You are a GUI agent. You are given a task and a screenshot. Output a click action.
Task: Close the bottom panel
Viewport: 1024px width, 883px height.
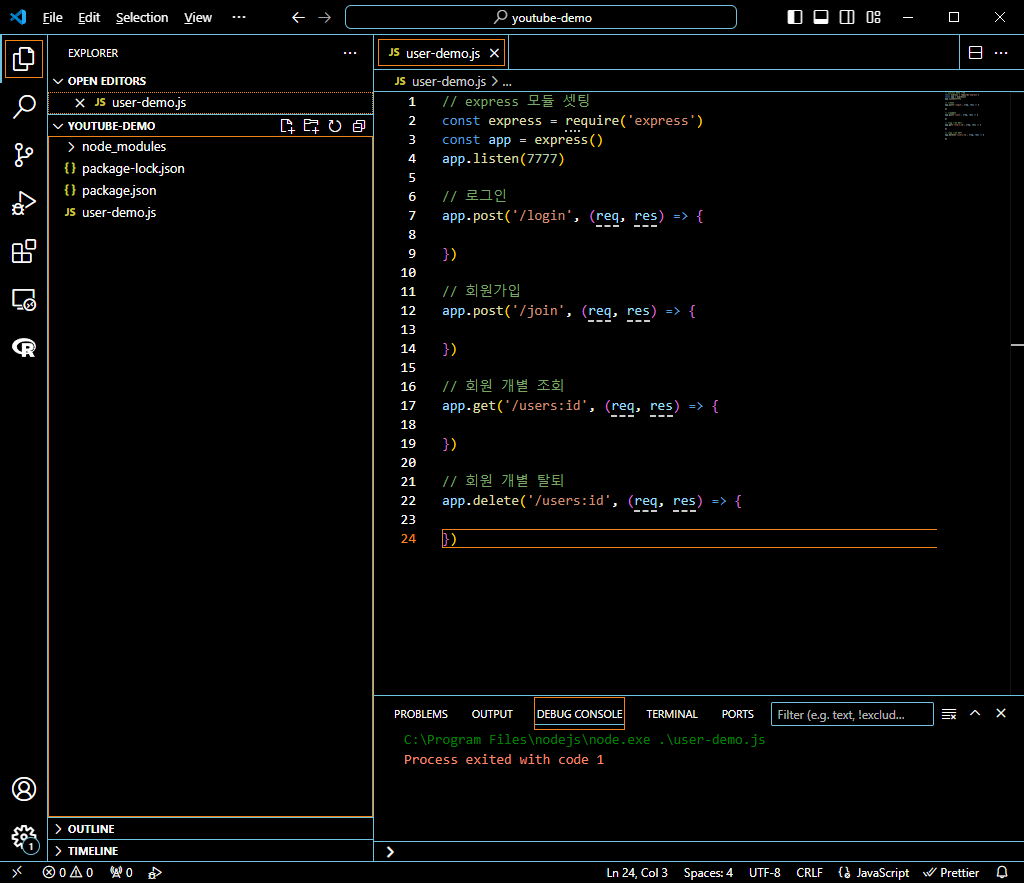coord(1001,714)
